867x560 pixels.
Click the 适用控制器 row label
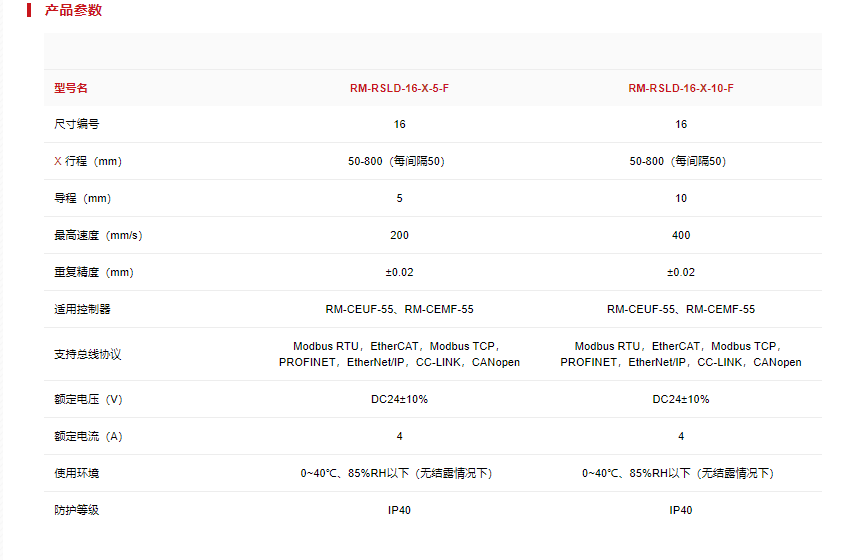(x=82, y=310)
